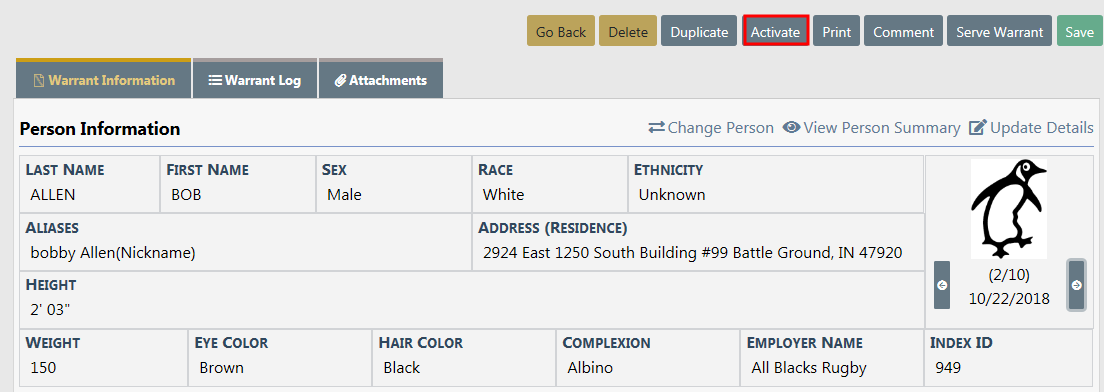Click the document icon on Warrant Information tab
Image resolution: width=1104 pixels, height=392 pixels.
[39, 80]
